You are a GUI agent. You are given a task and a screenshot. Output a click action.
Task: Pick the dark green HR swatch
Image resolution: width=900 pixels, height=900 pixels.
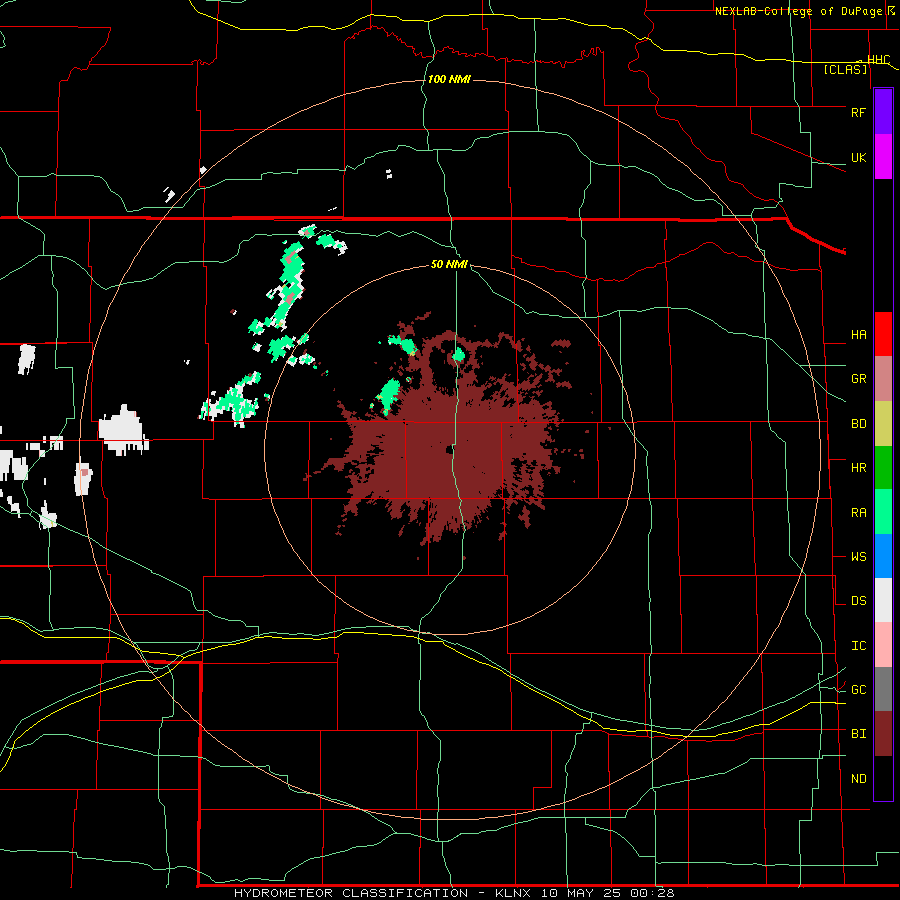(x=883, y=468)
